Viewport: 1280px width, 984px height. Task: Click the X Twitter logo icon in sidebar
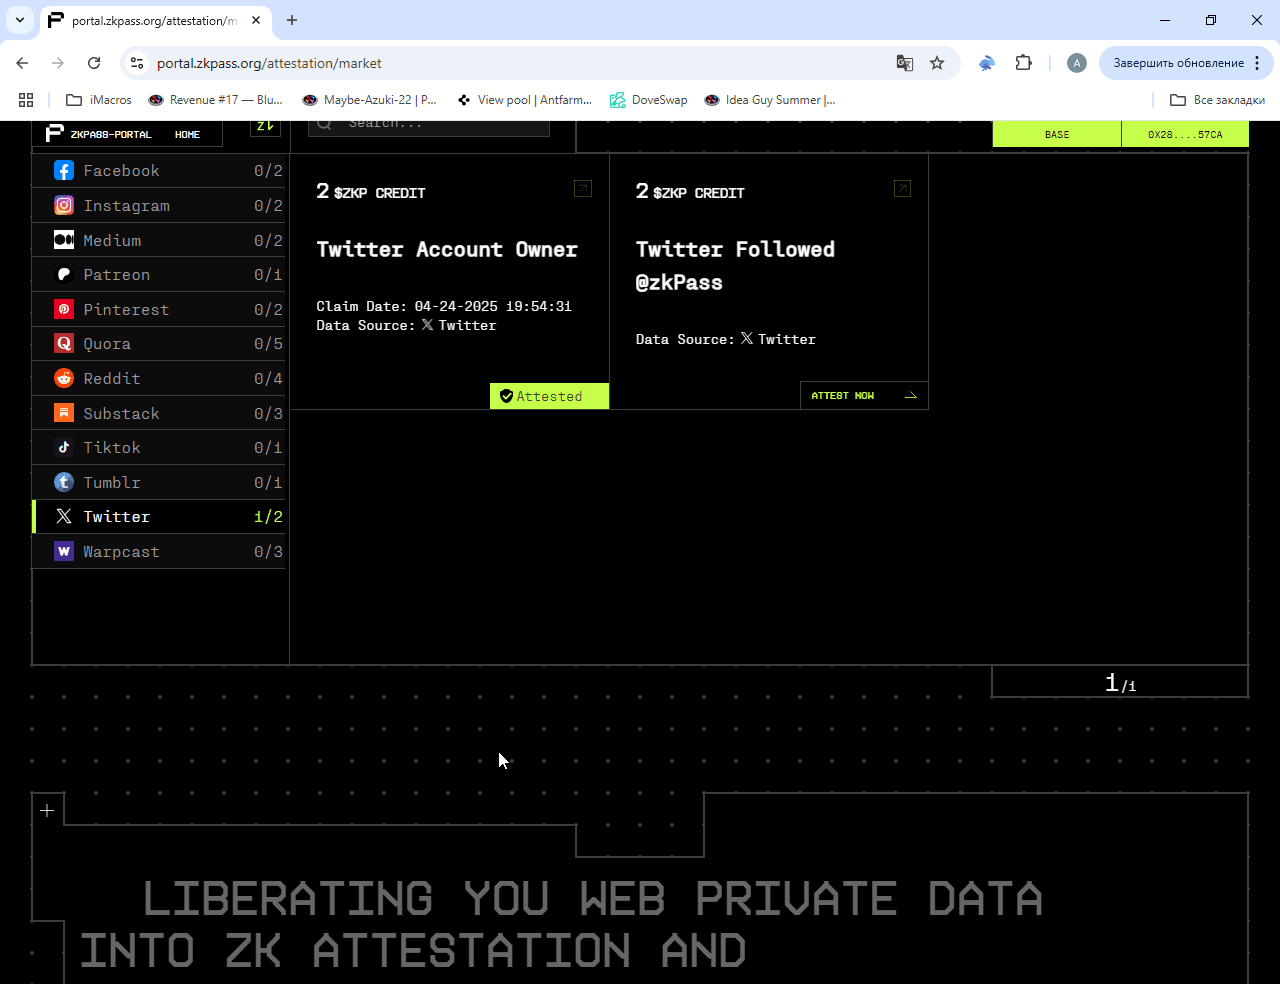tap(64, 516)
